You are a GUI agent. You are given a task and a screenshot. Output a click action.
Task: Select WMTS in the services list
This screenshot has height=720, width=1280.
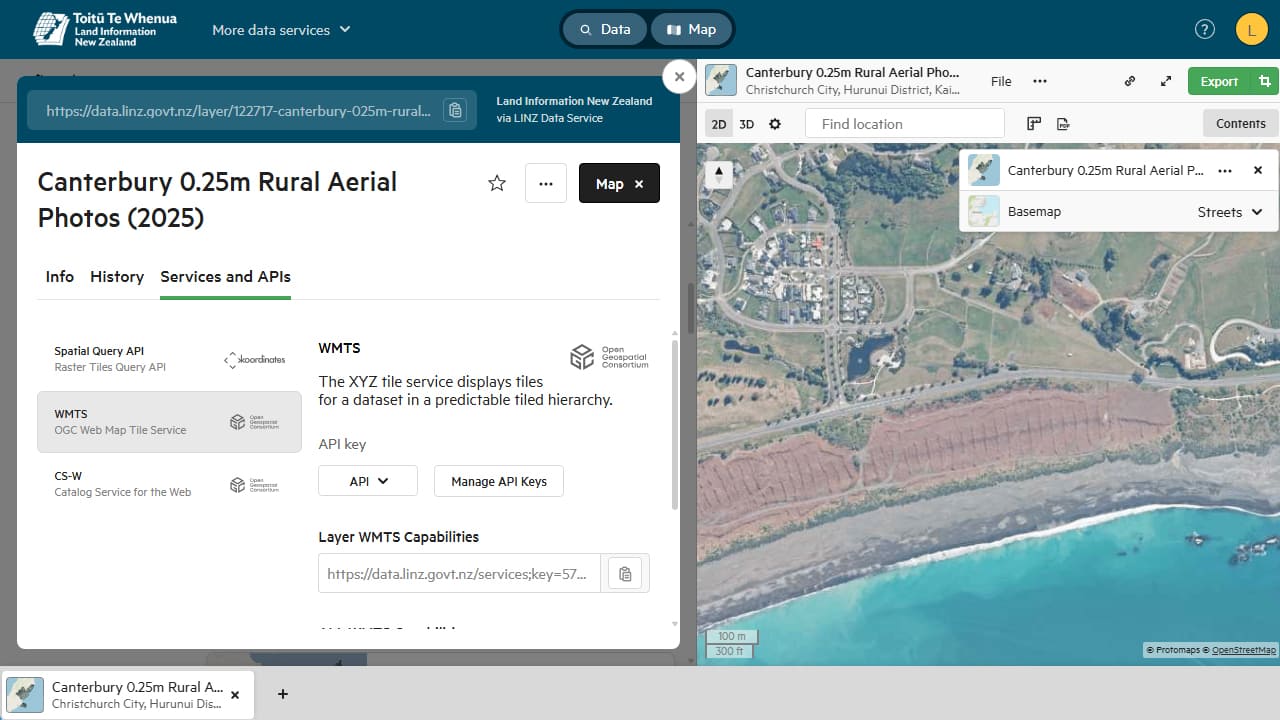(169, 422)
